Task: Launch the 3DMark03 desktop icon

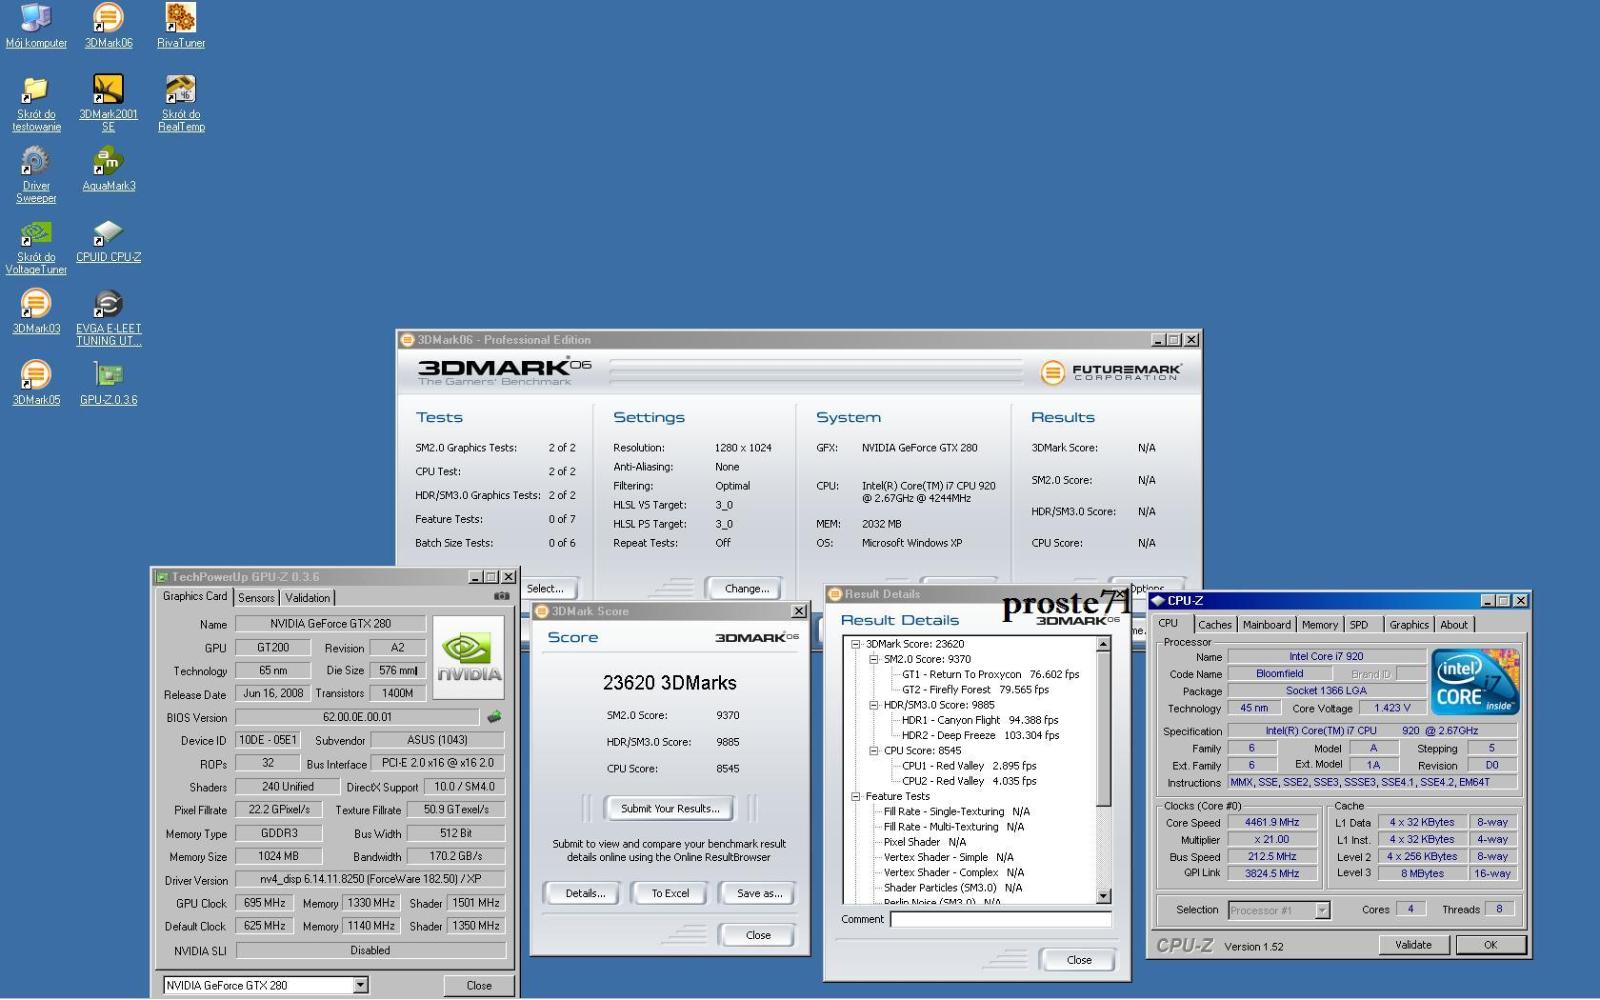Action: click(36, 312)
